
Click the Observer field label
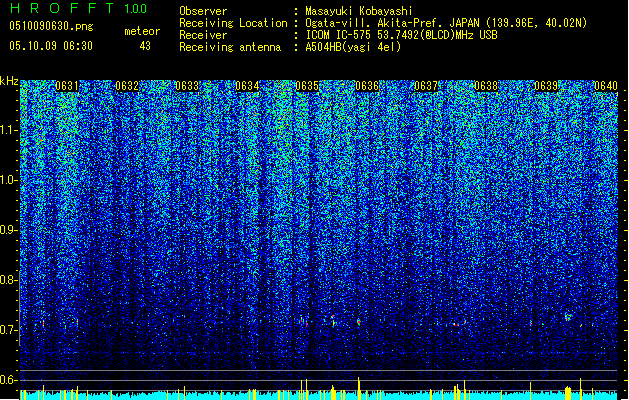(203, 11)
